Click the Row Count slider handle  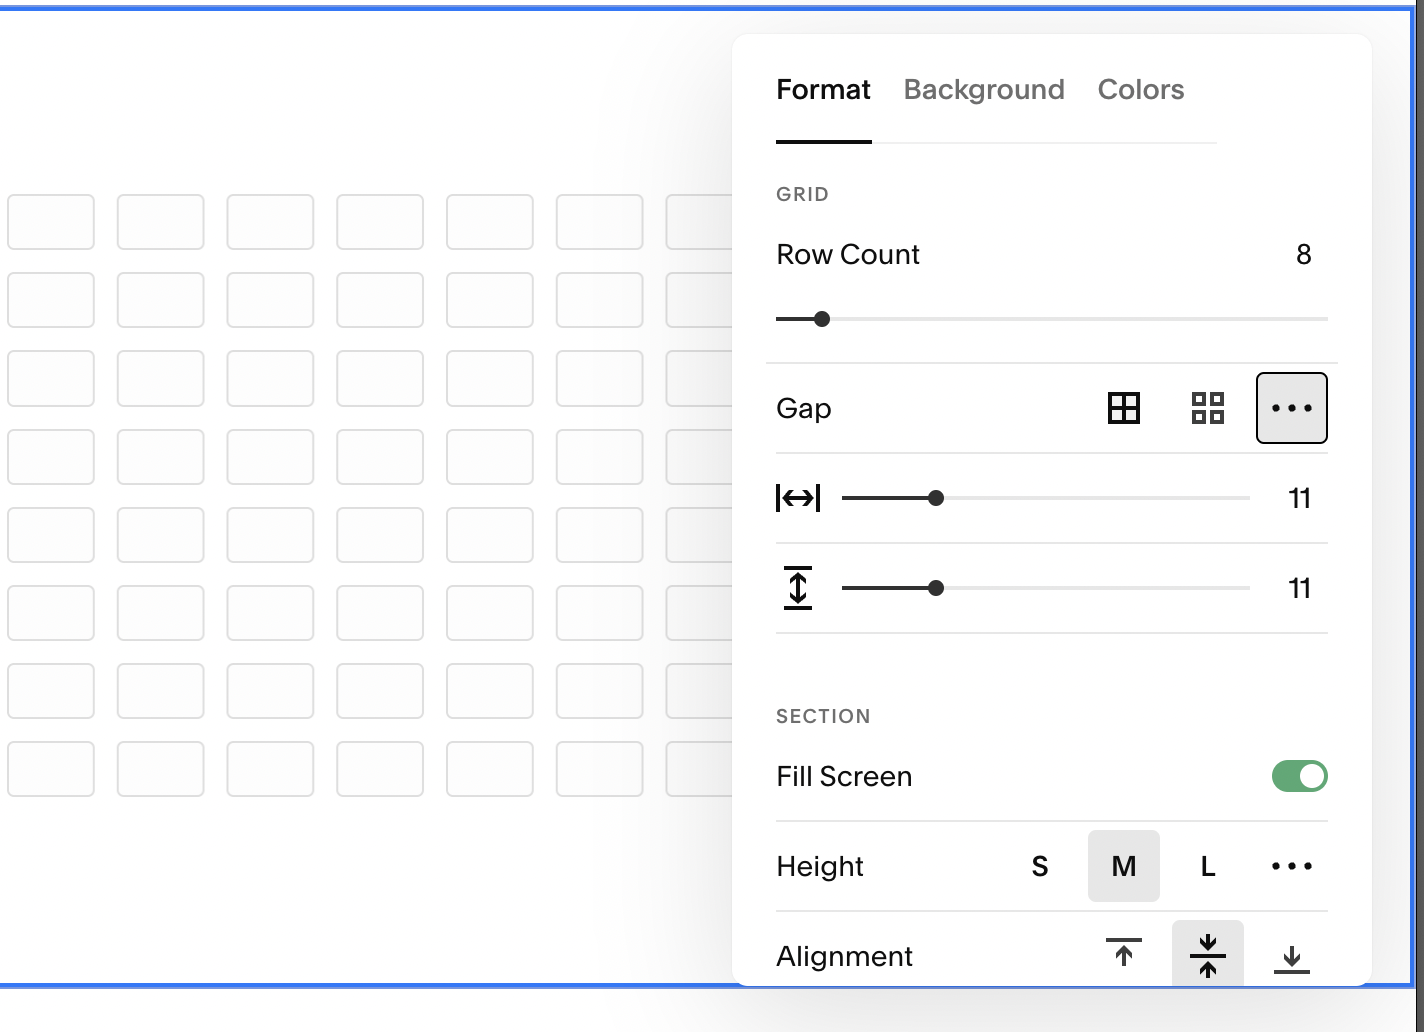point(822,318)
